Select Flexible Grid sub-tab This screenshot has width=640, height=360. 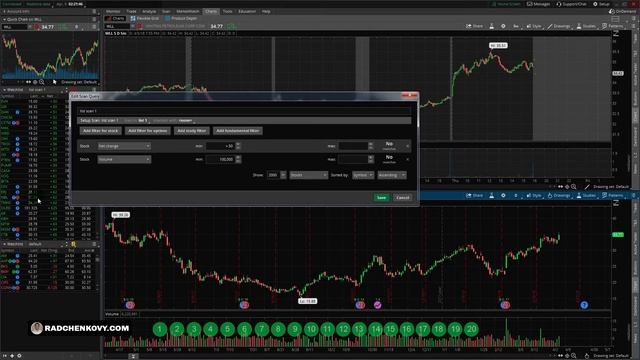pyautogui.click(x=144, y=18)
